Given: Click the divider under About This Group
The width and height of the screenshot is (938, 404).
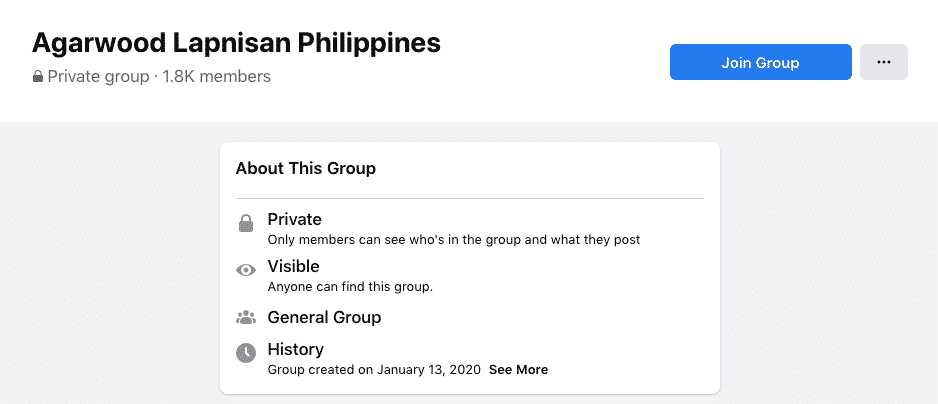Looking at the screenshot, I should (470, 198).
